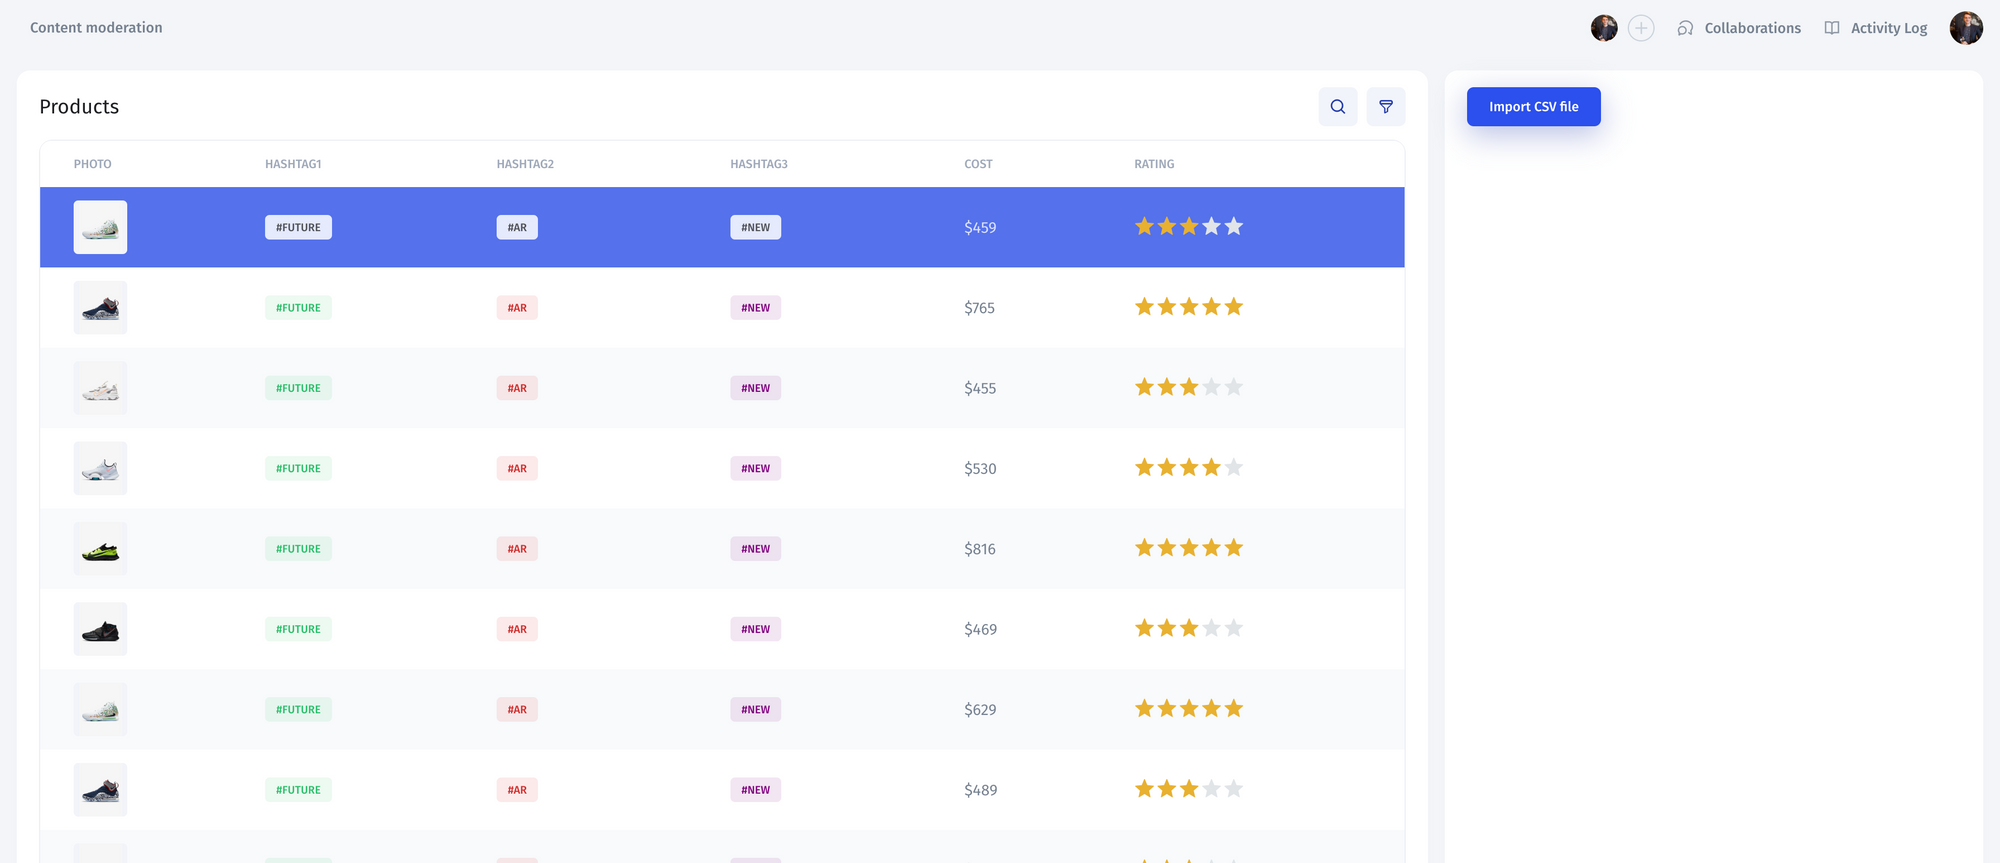This screenshot has width=2000, height=863.
Task: Click the Import CSV file button
Action: point(1533,107)
